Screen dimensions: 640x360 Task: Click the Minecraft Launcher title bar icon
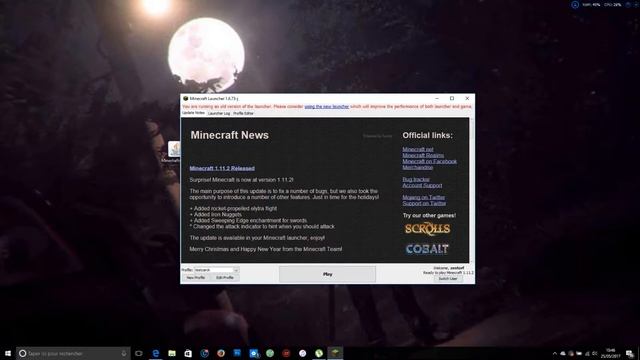[x=185, y=98]
